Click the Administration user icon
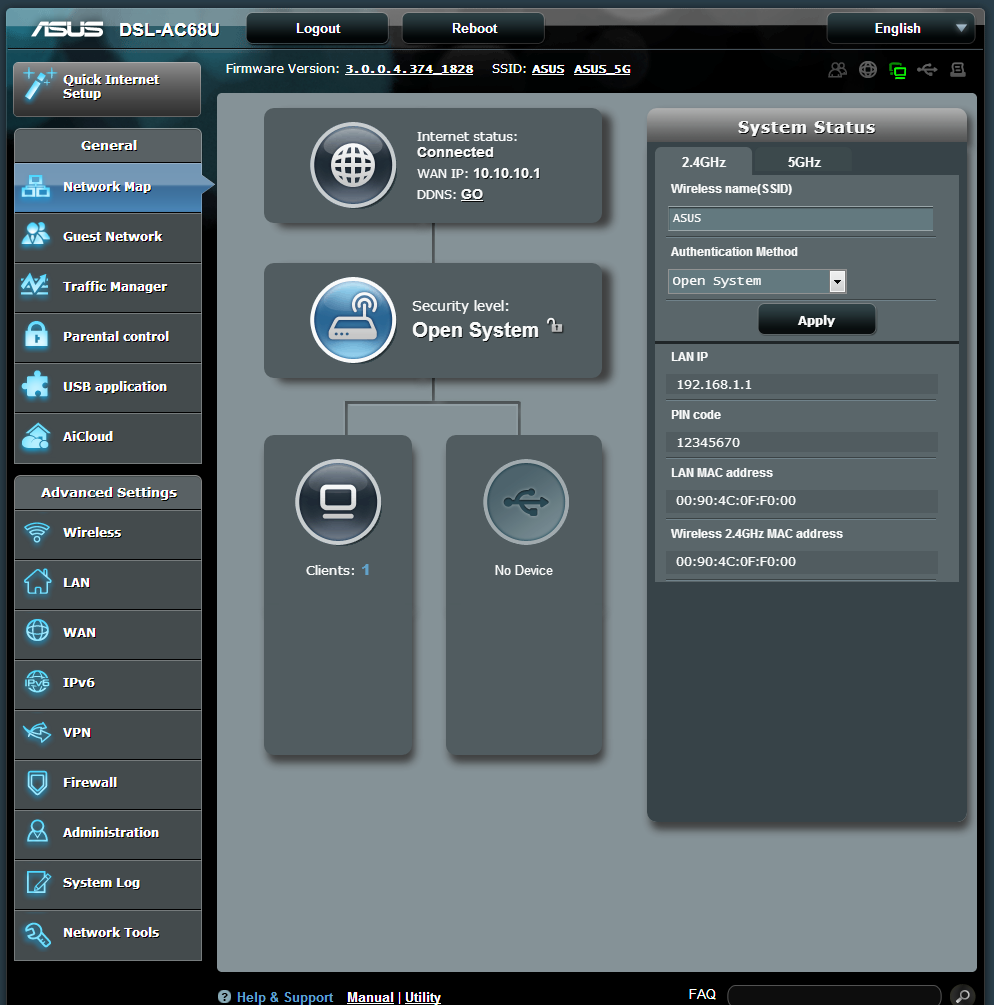This screenshot has height=1005, width=994. tap(37, 831)
